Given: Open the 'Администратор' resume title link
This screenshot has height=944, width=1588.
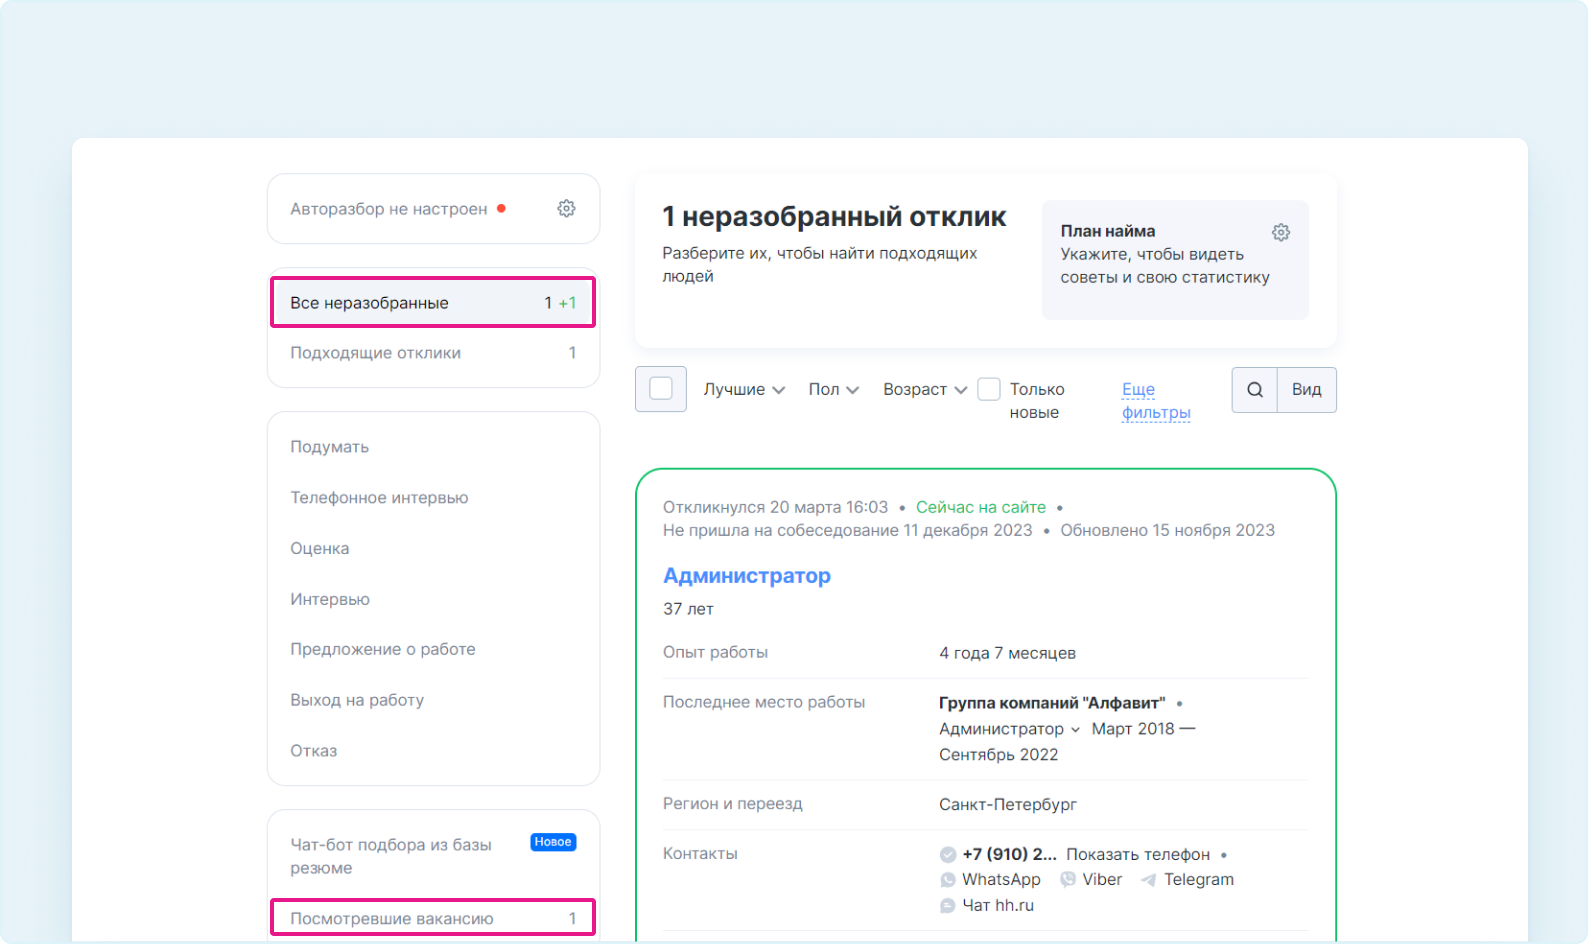Looking at the screenshot, I should pyautogui.click(x=747, y=576).
